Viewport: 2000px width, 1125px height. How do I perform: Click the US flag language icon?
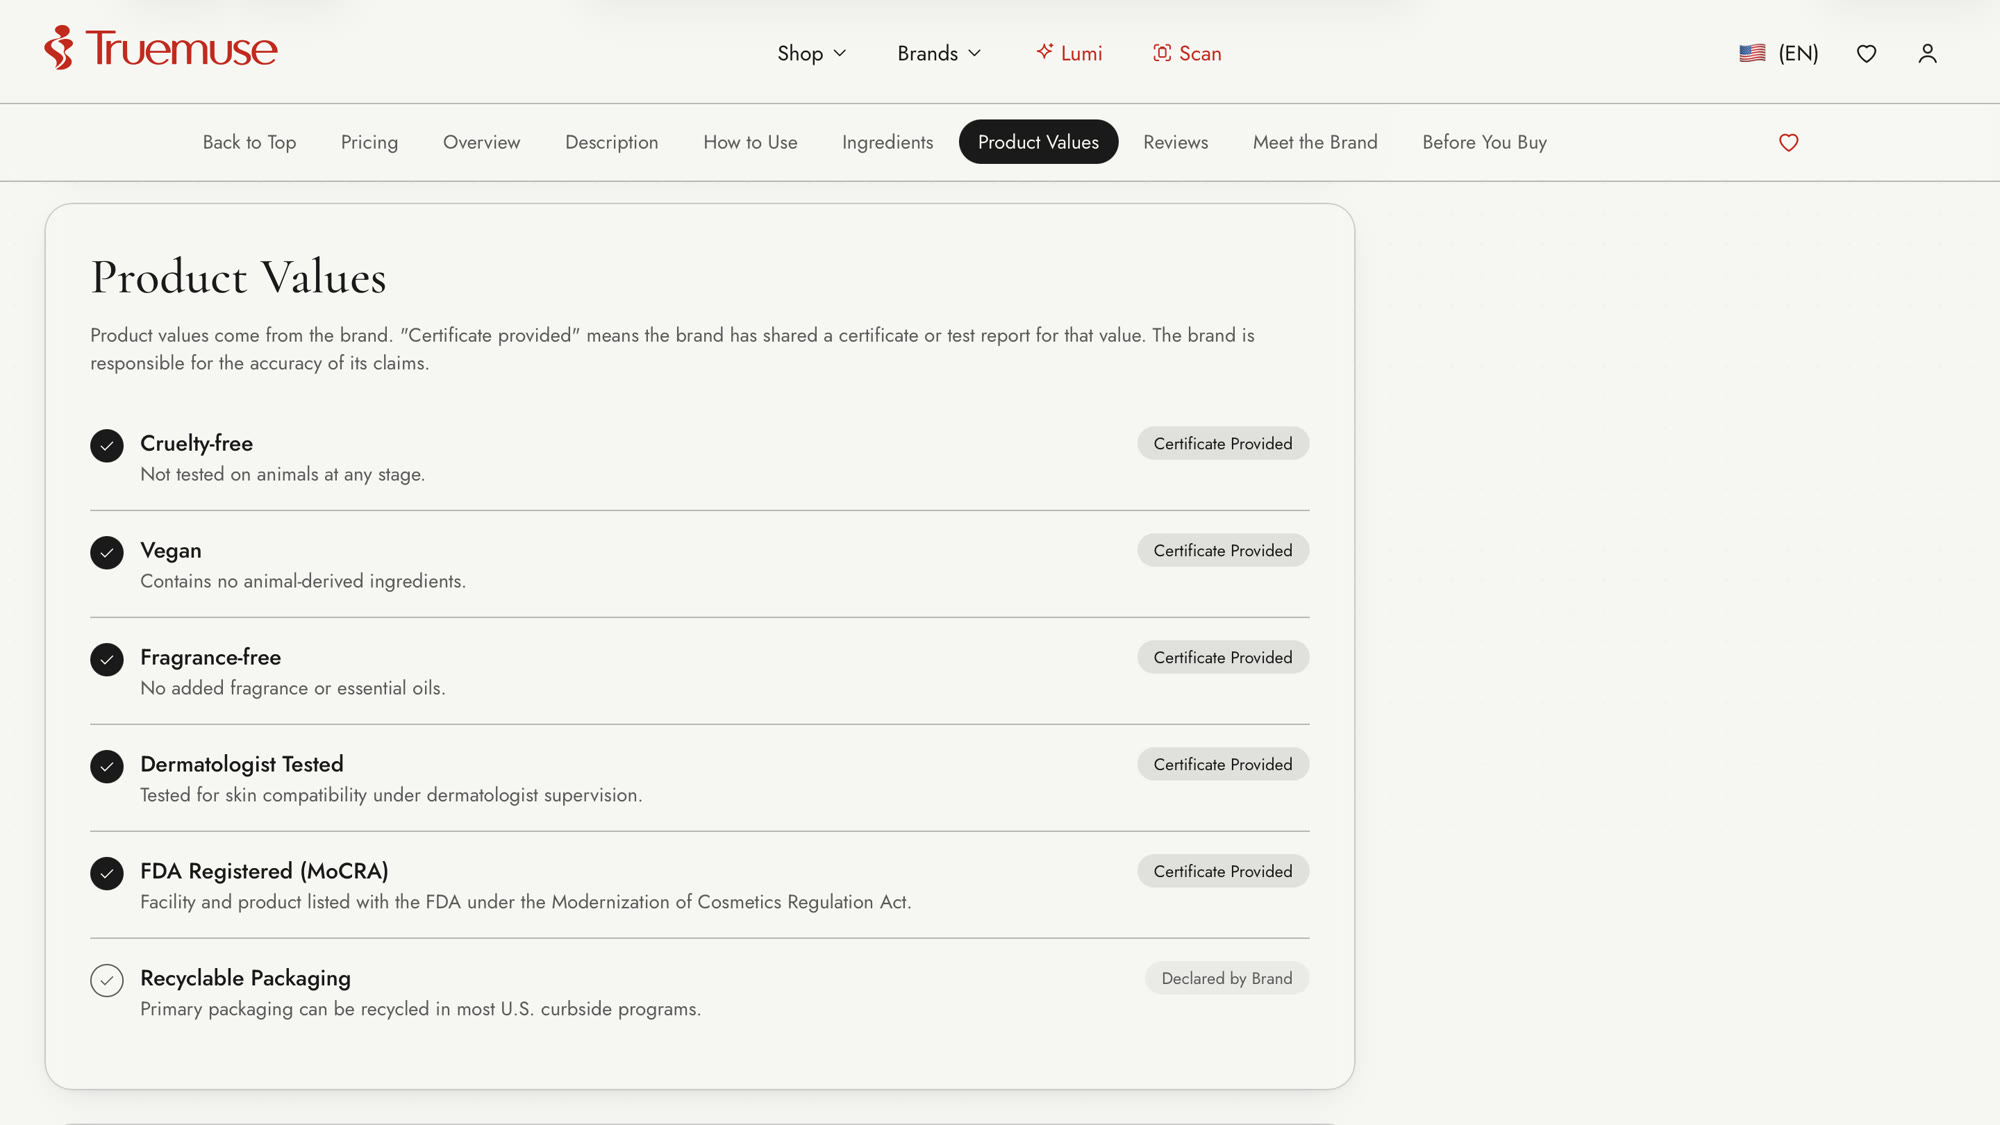tap(1752, 53)
